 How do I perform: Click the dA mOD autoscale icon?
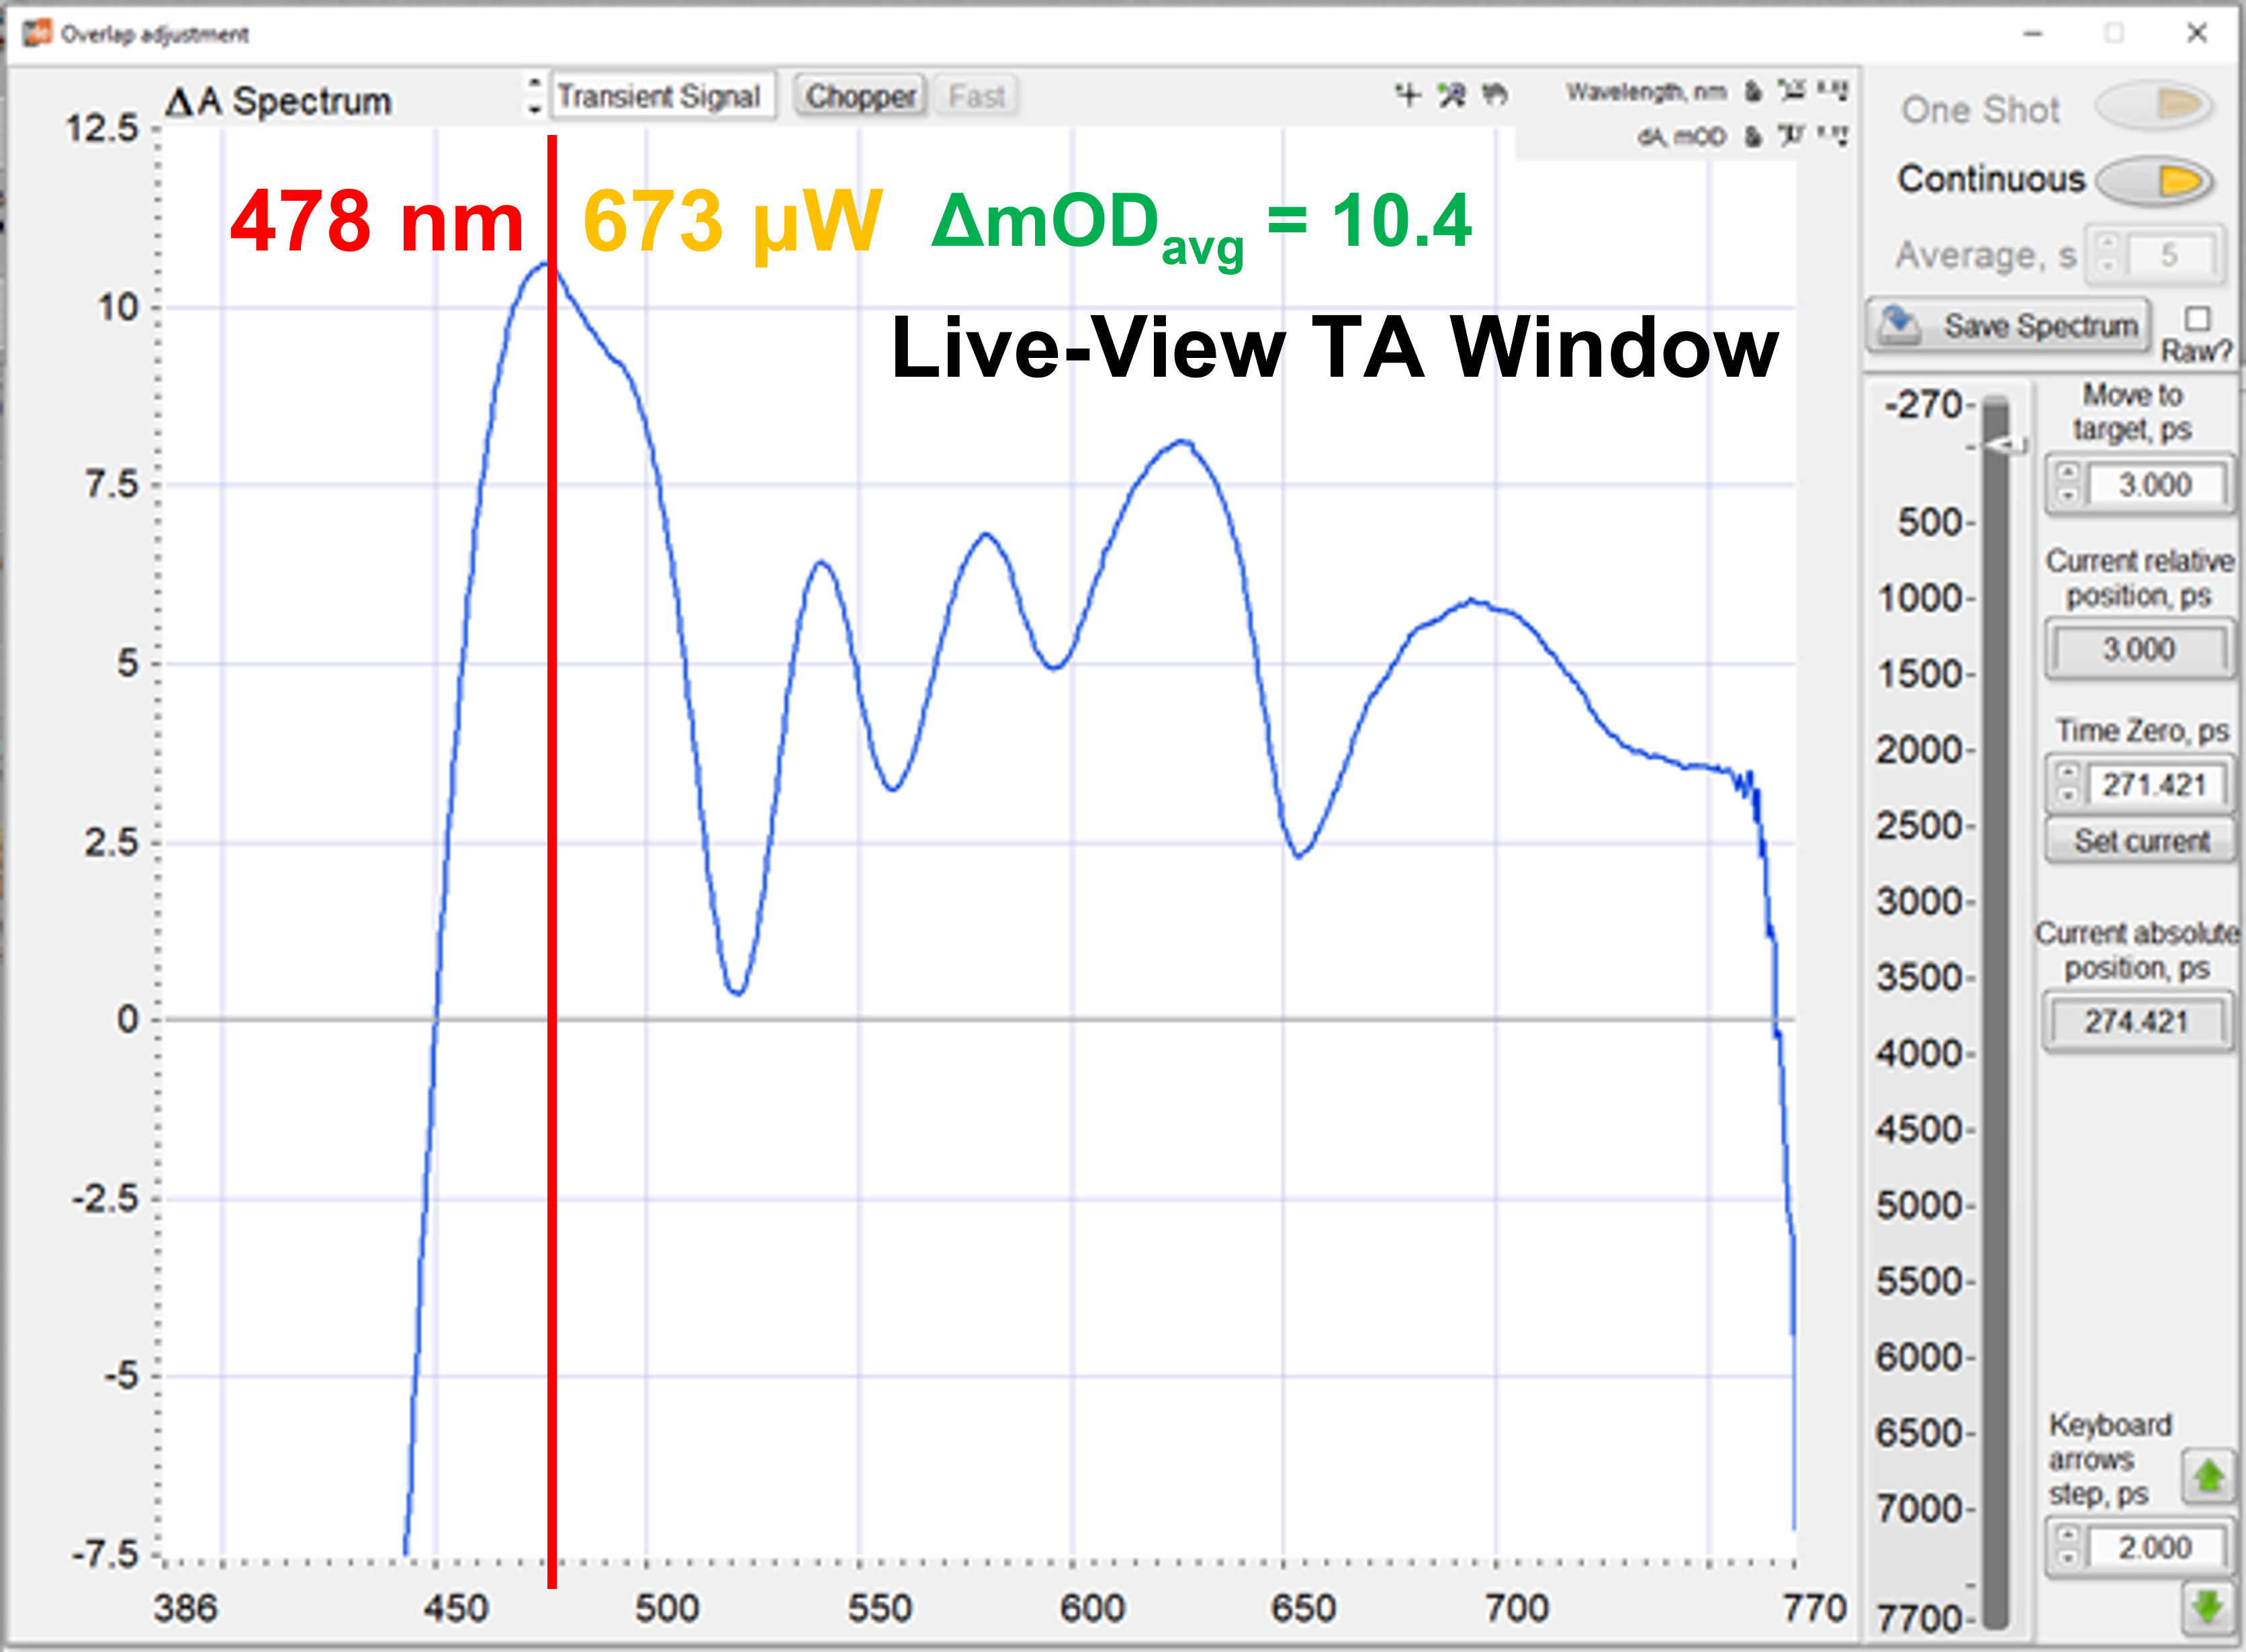(1792, 135)
